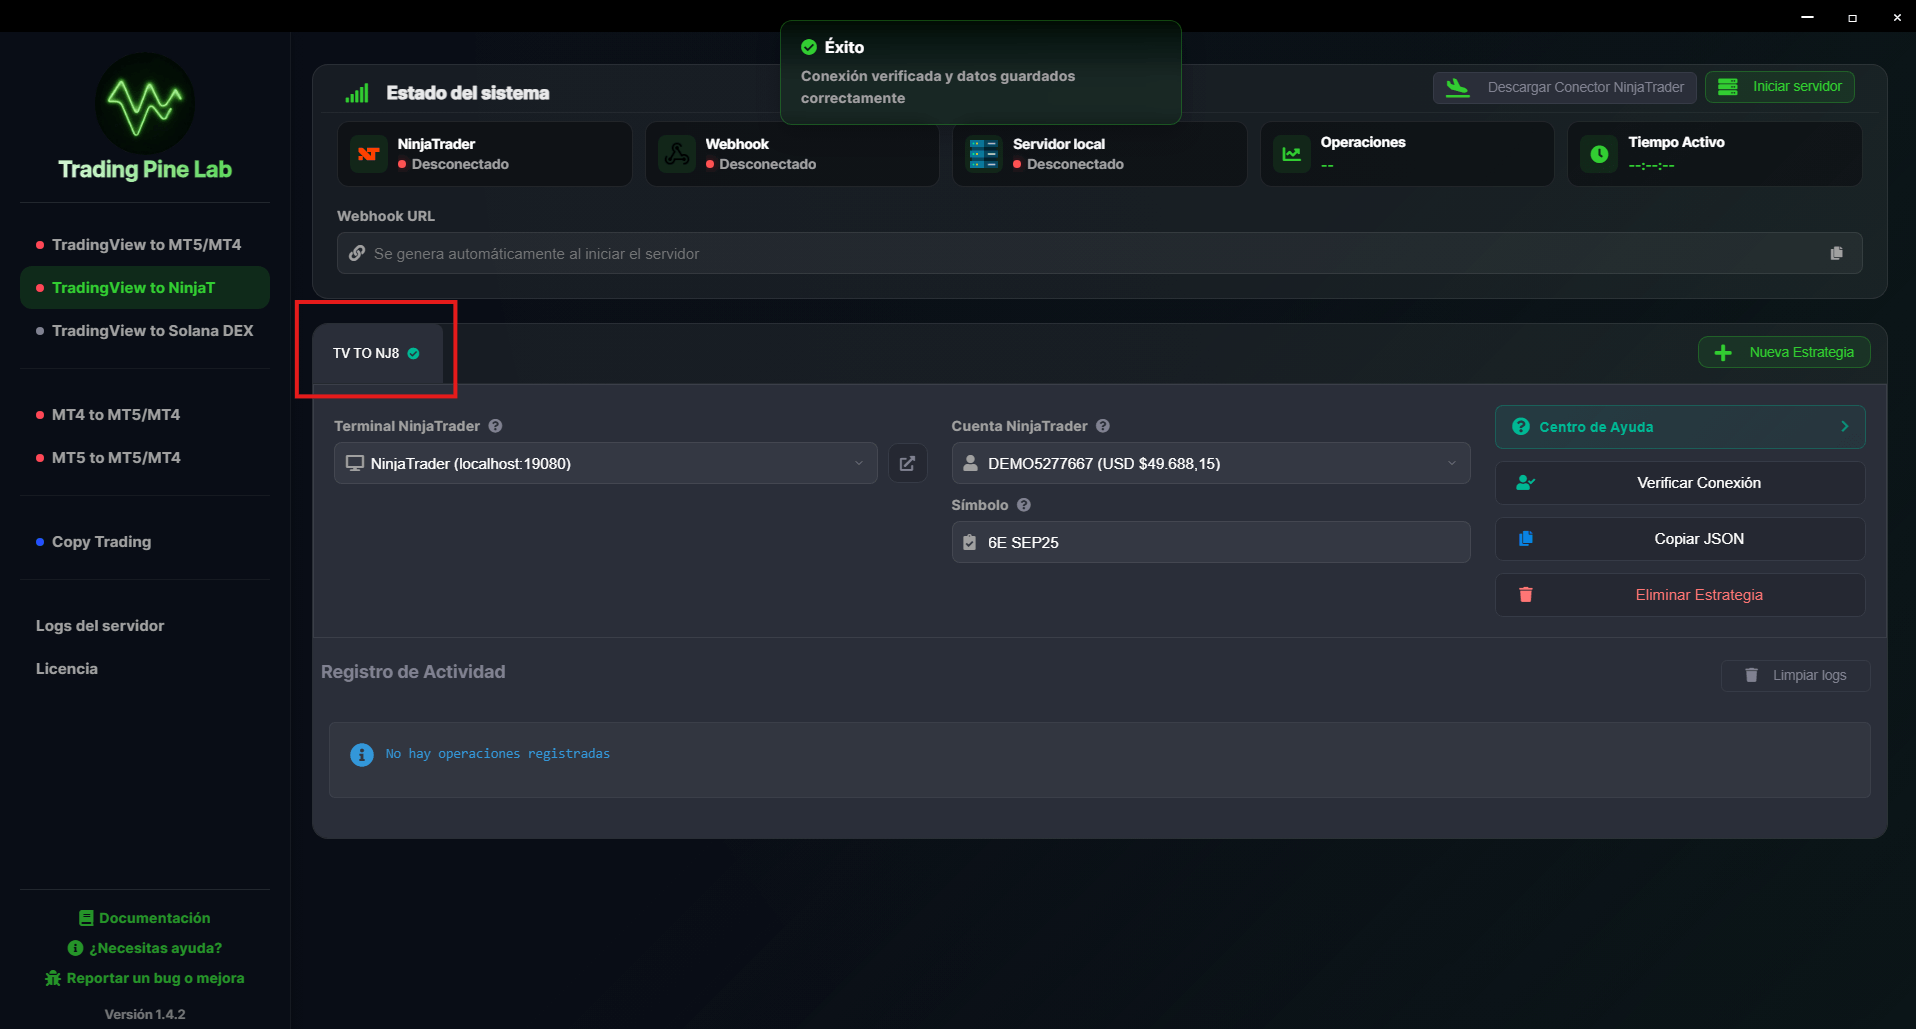1916x1029 pixels.
Task: Select TradingView to Solana DEX in sidebar
Action: click(152, 330)
